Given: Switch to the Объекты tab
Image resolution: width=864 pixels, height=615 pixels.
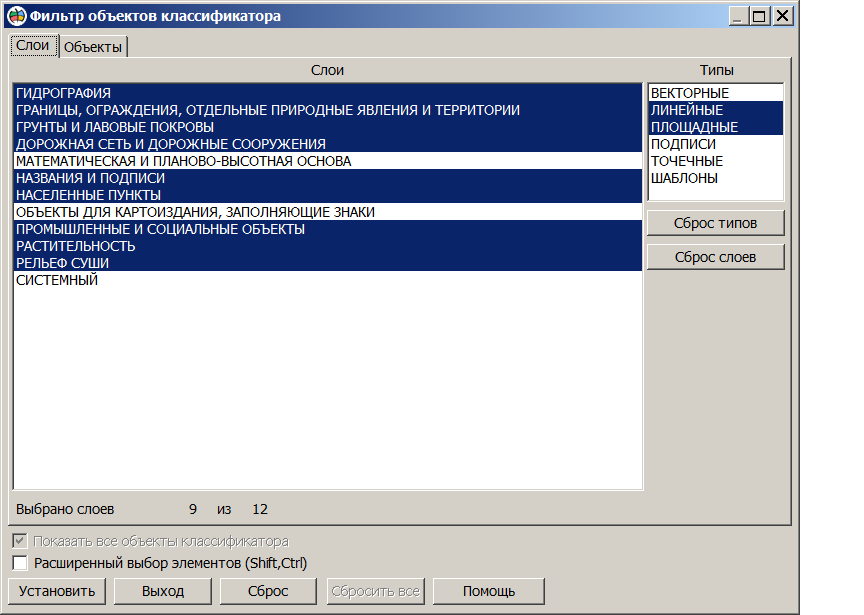Looking at the screenshot, I should [x=93, y=47].
